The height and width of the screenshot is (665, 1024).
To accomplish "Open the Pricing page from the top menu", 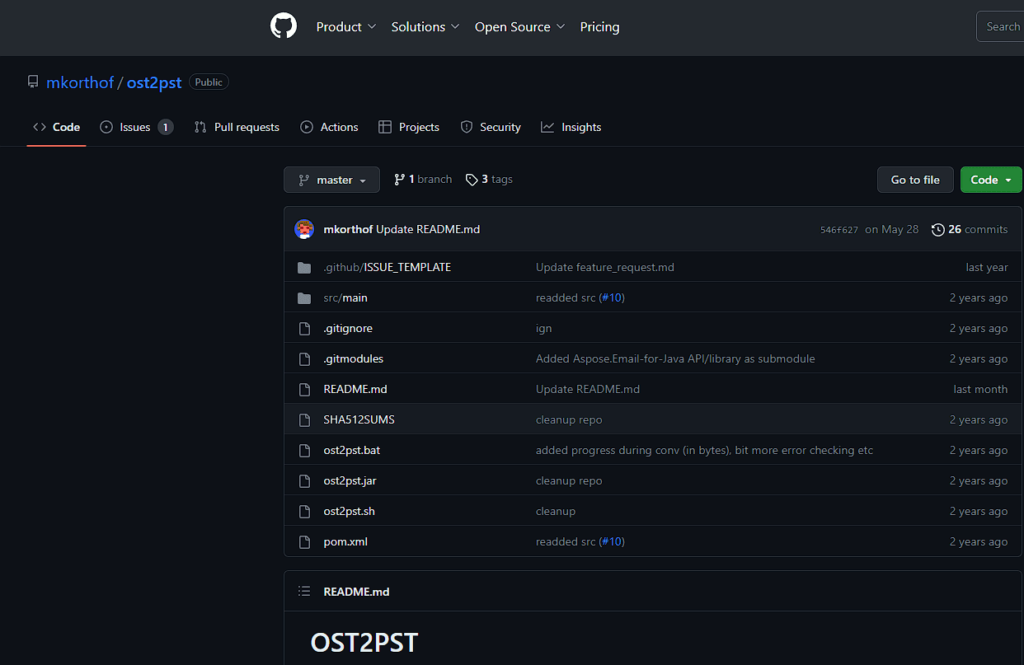I will [x=599, y=27].
